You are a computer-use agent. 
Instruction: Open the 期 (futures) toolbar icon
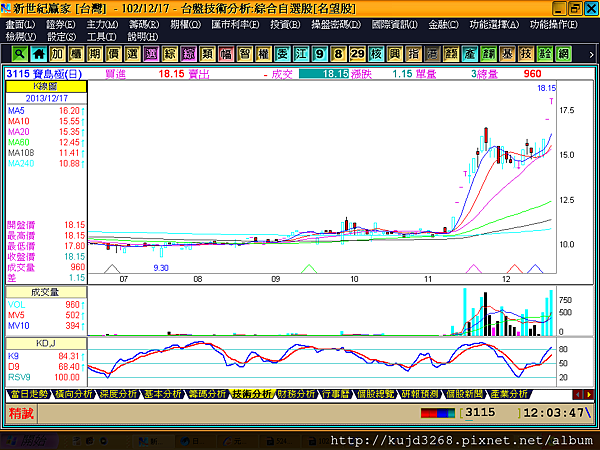coord(95,54)
